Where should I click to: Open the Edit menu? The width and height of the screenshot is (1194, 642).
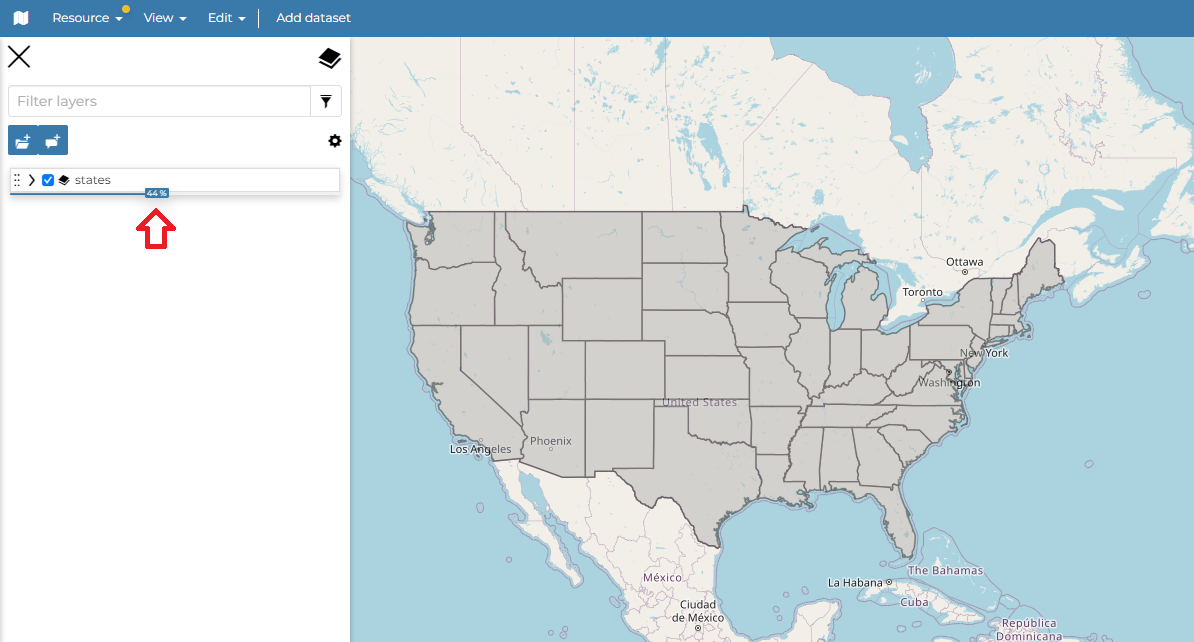226,18
